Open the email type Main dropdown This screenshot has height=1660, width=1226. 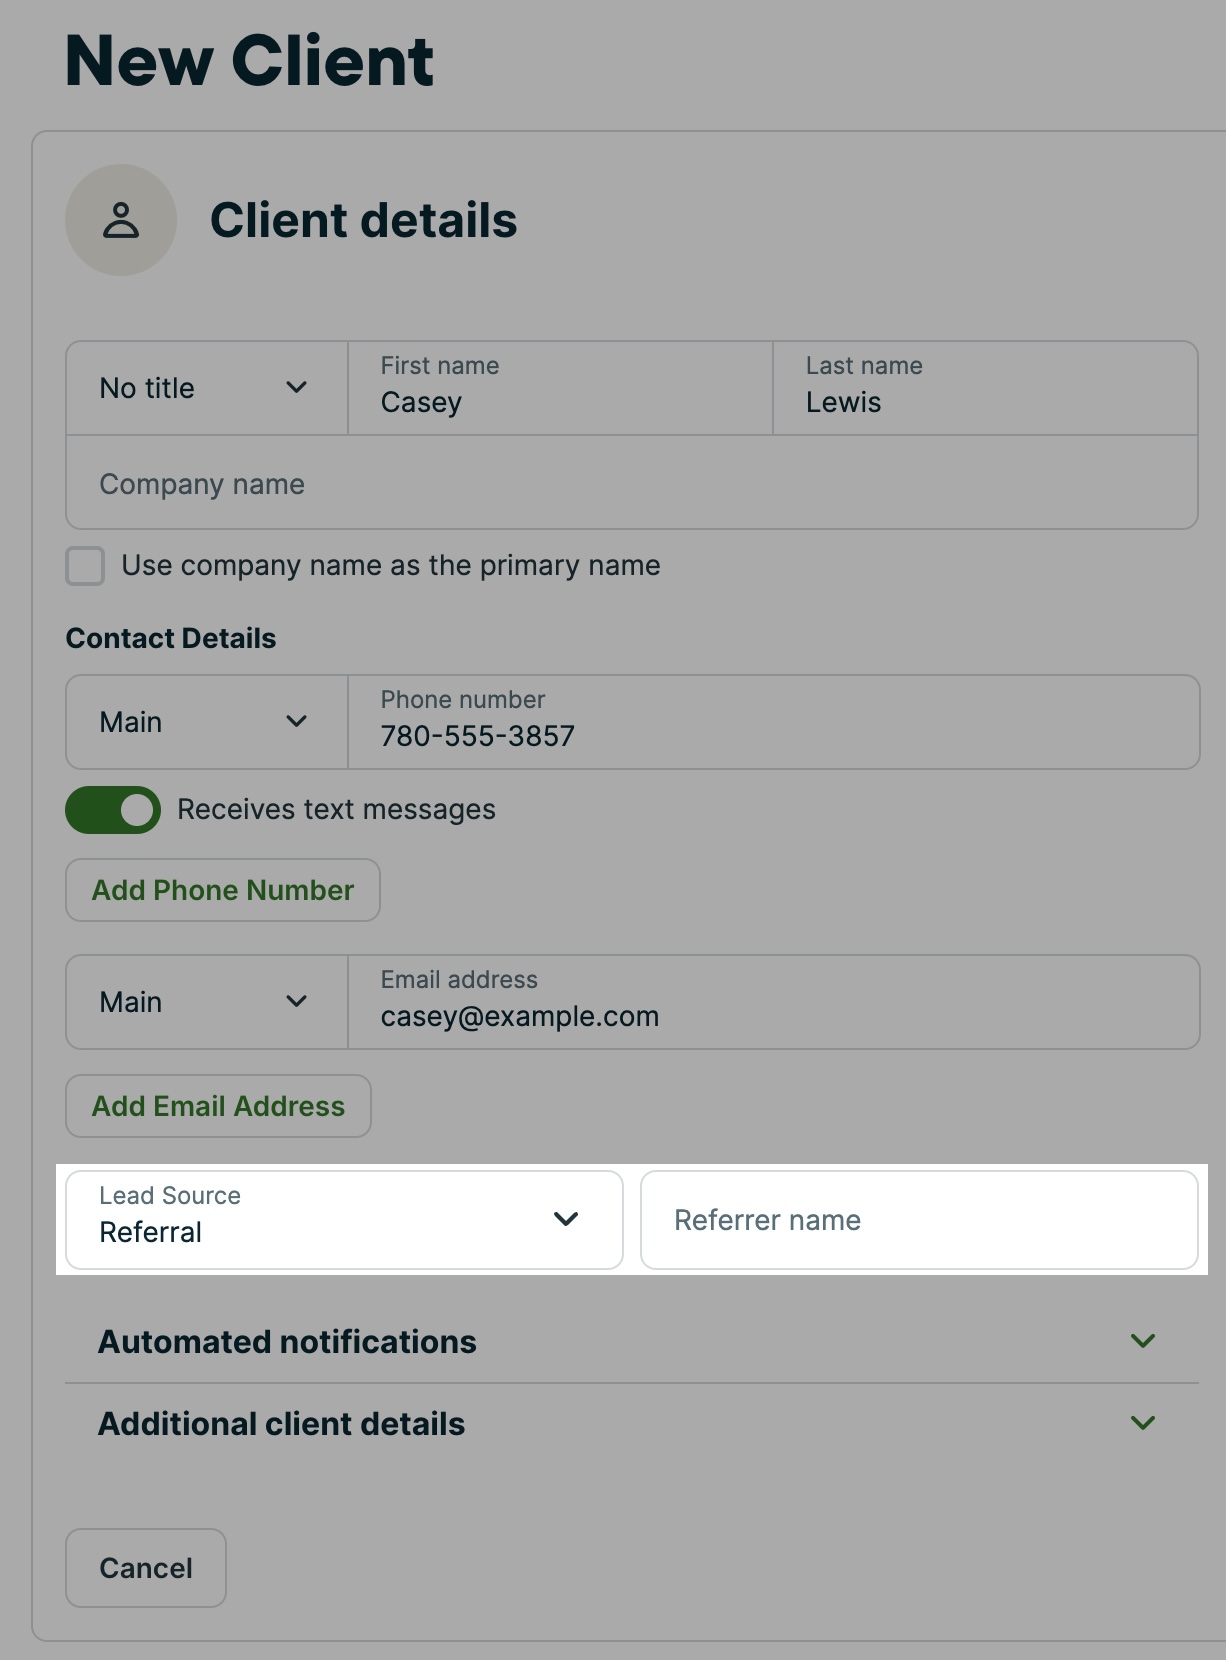pyautogui.click(x=206, y=1002)
